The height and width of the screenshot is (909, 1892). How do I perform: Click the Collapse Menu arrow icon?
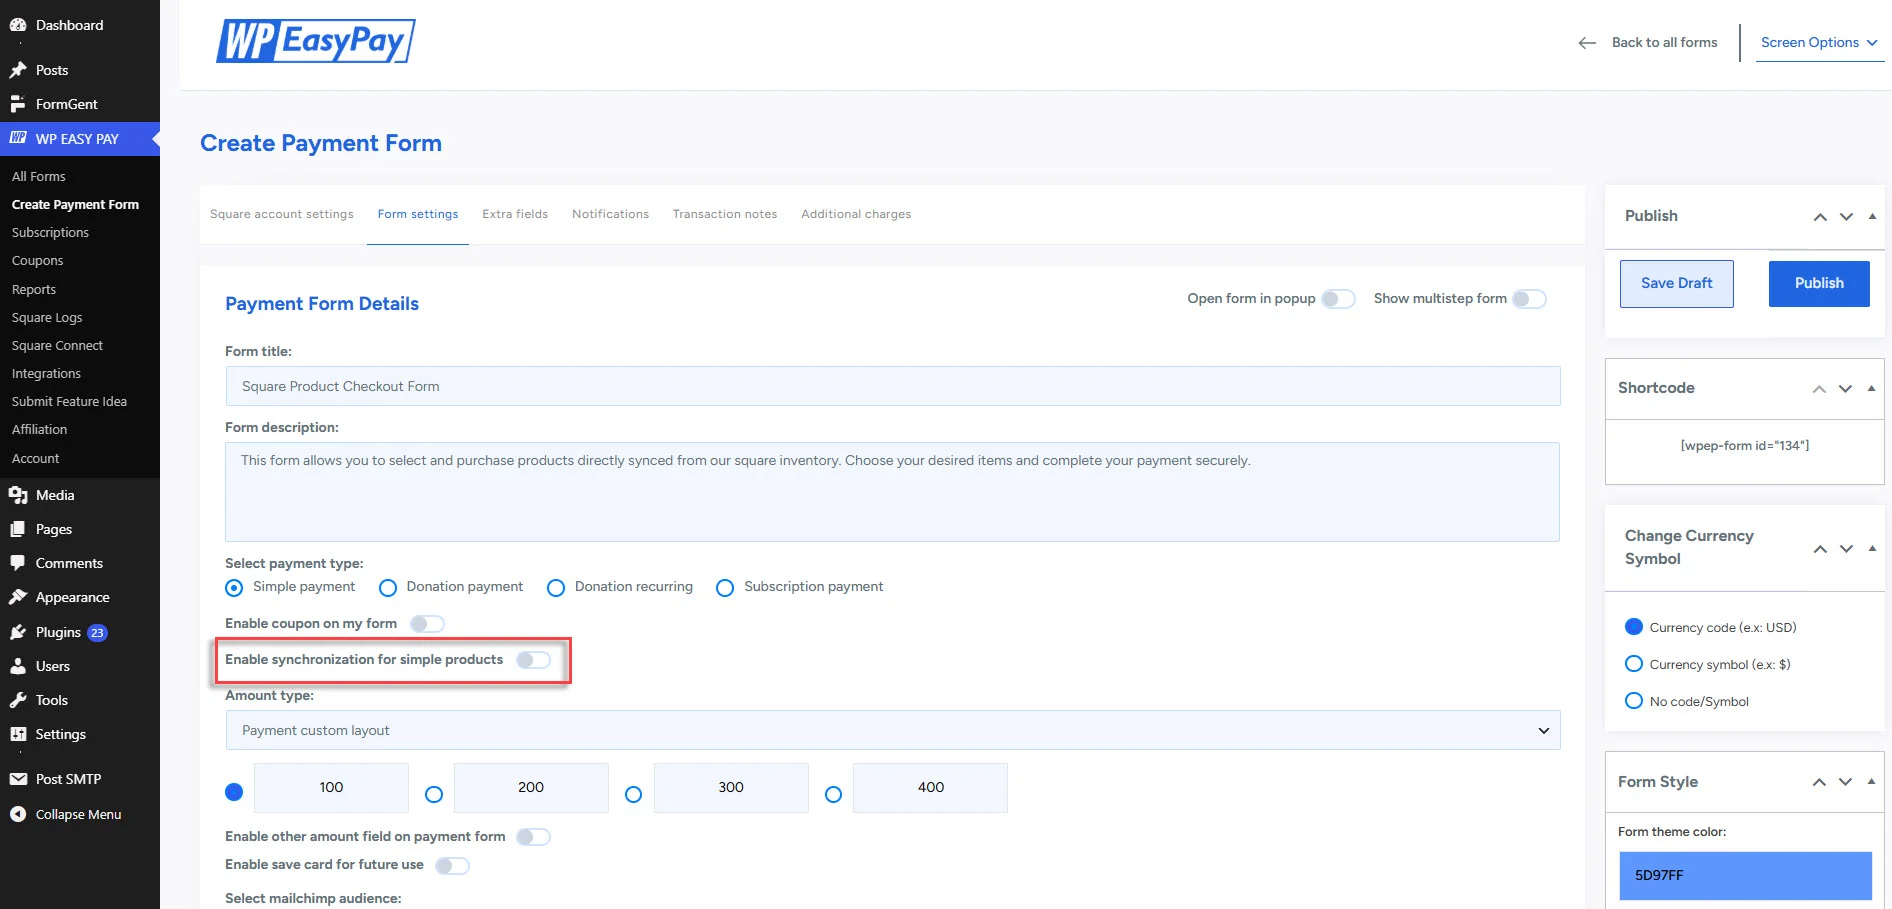[x=18, y=814]
